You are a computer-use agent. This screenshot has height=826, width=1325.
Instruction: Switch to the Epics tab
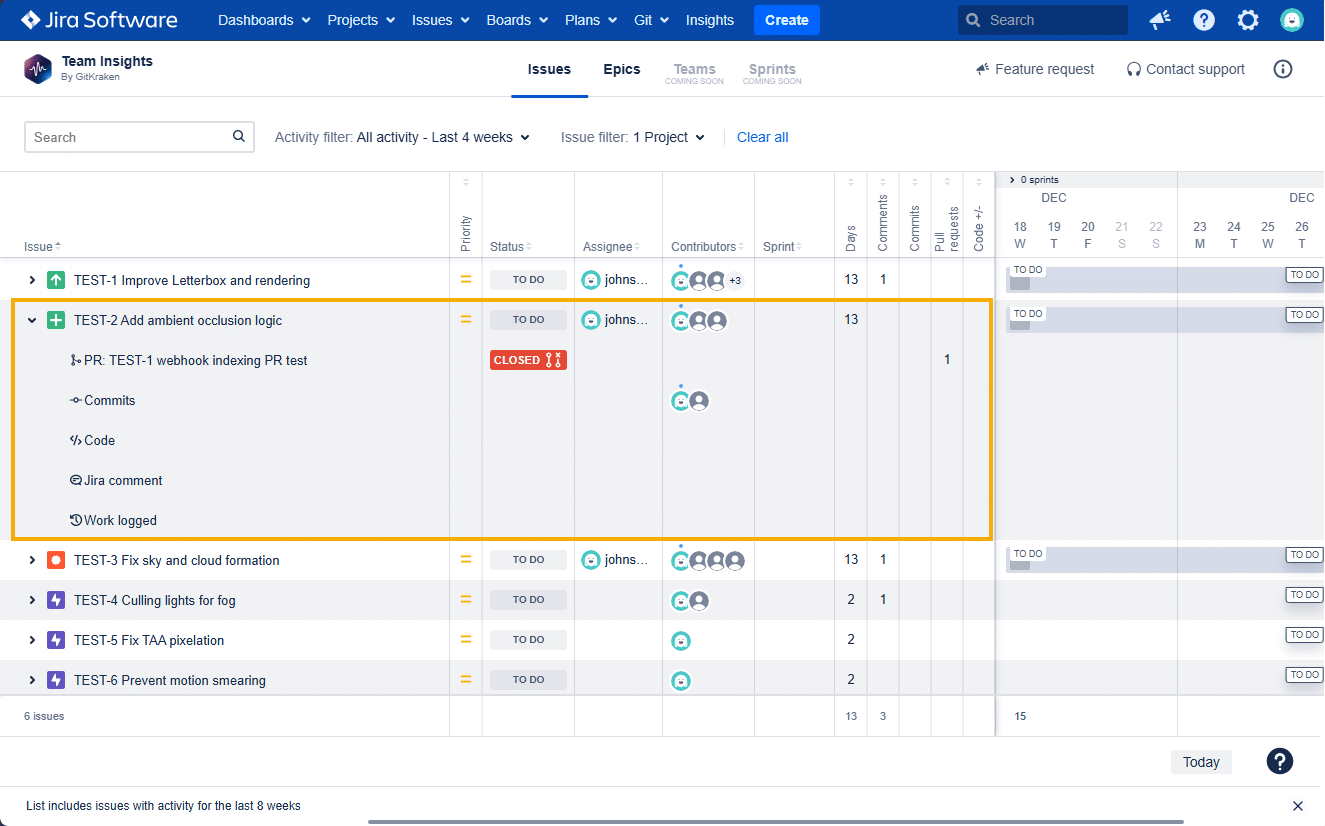pos(622,69)
